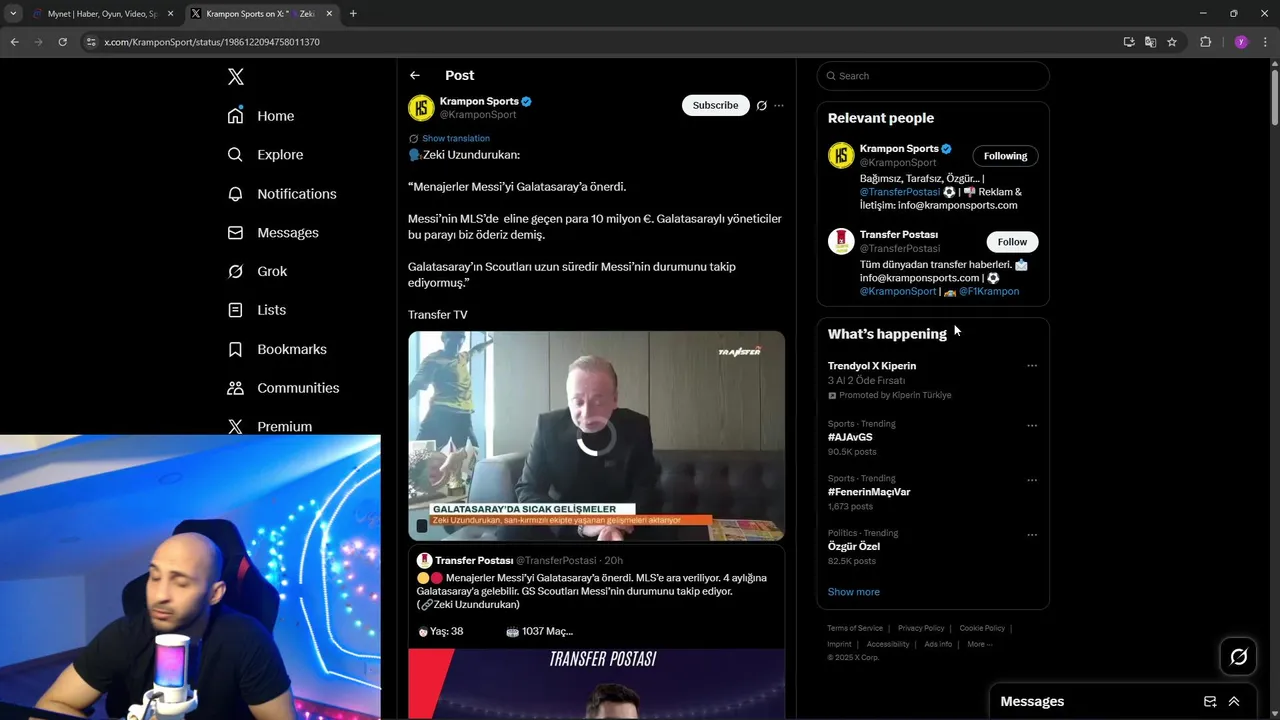The image size is (1280, 720).
Task: Open Ads info footer link
Action: pos(938,644)
